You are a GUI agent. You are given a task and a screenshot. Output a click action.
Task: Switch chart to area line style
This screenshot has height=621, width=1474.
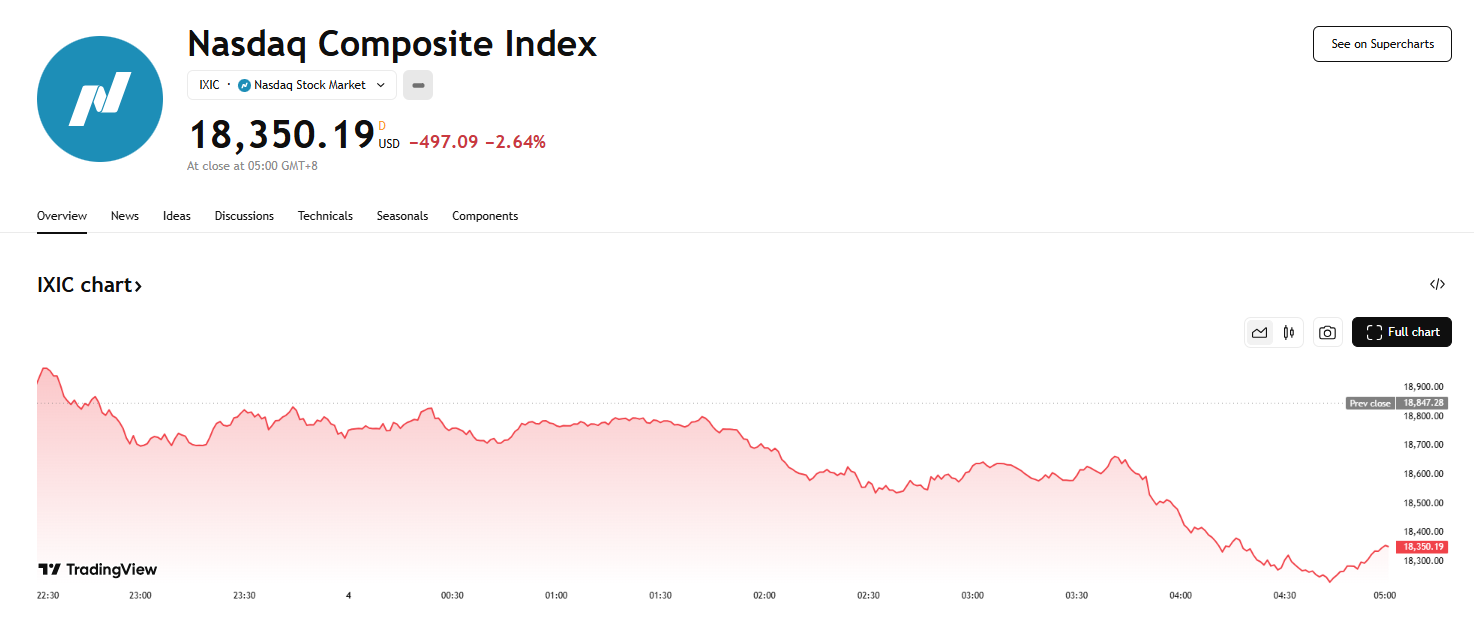coord(1260,333)
